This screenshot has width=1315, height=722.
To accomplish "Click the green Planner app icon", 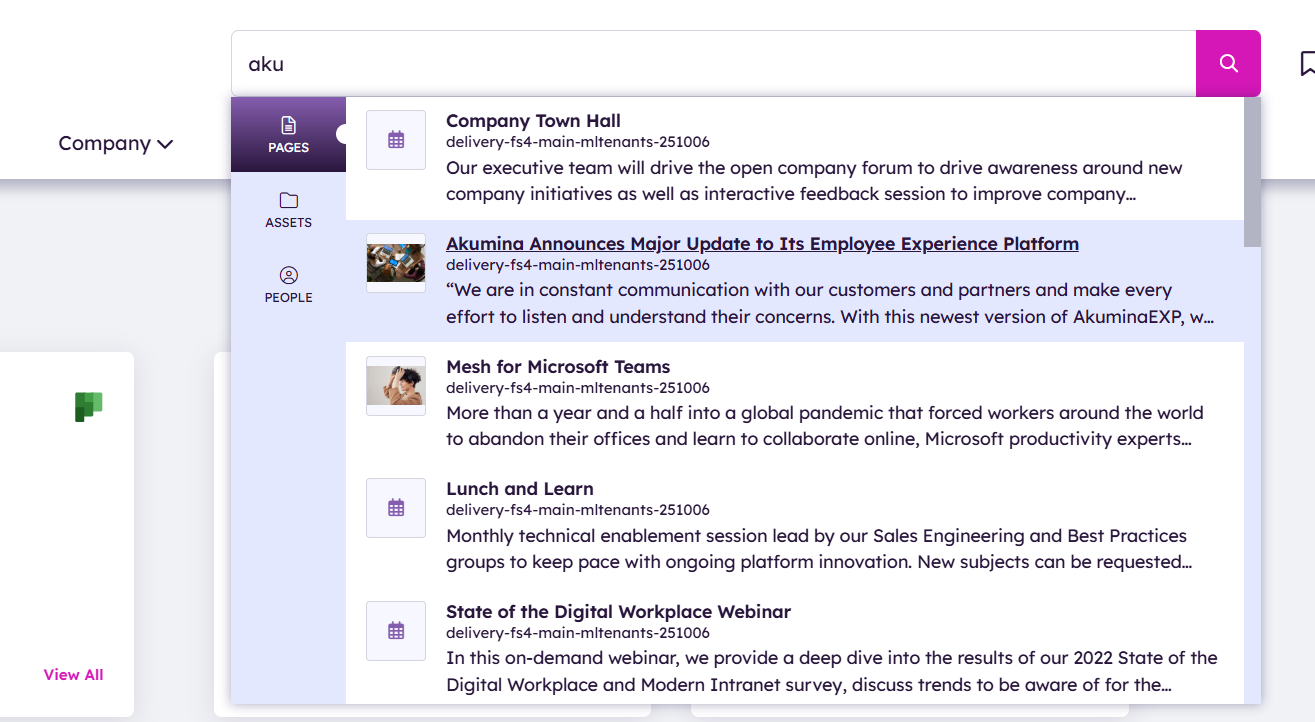I will tap(89, 407).
